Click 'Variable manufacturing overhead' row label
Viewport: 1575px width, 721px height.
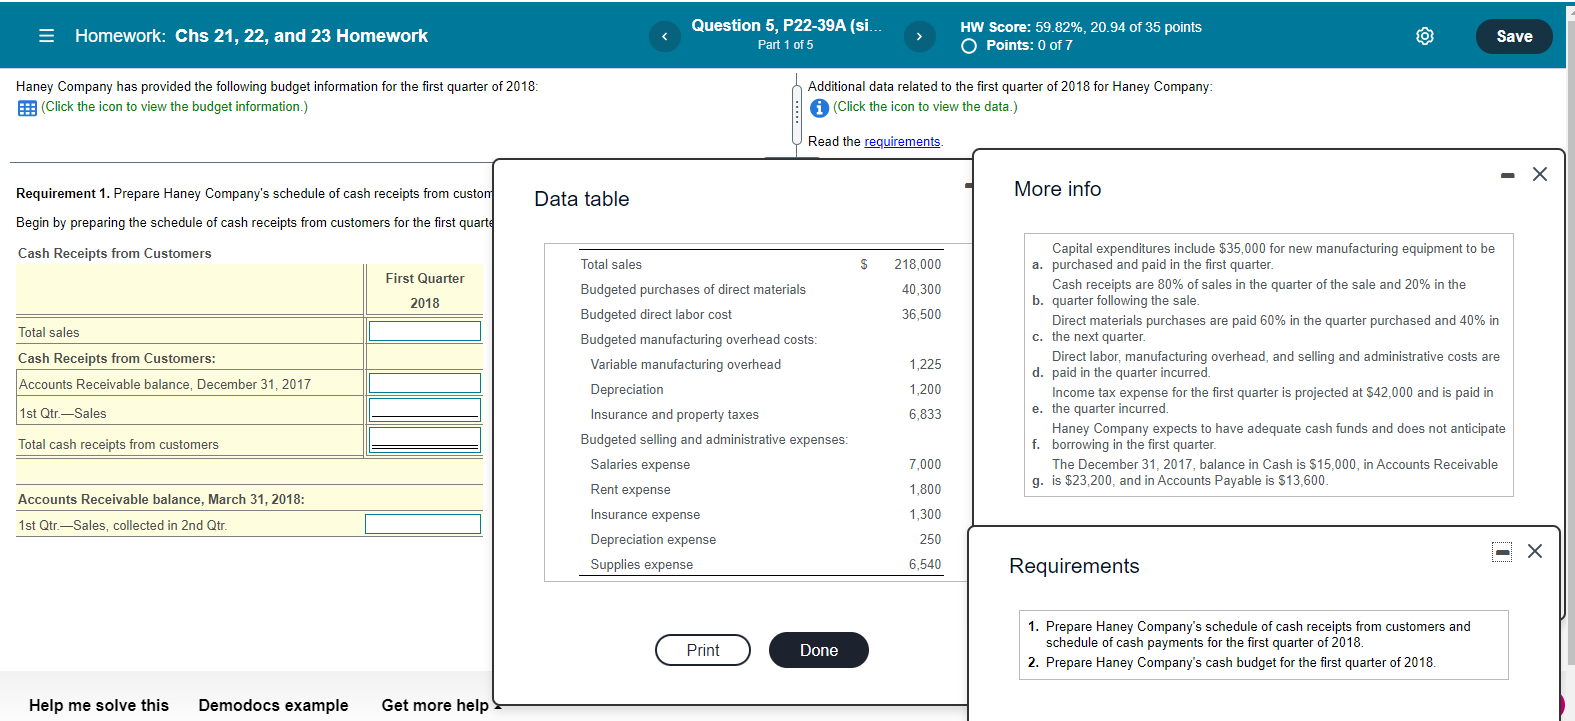coord(686,364)
